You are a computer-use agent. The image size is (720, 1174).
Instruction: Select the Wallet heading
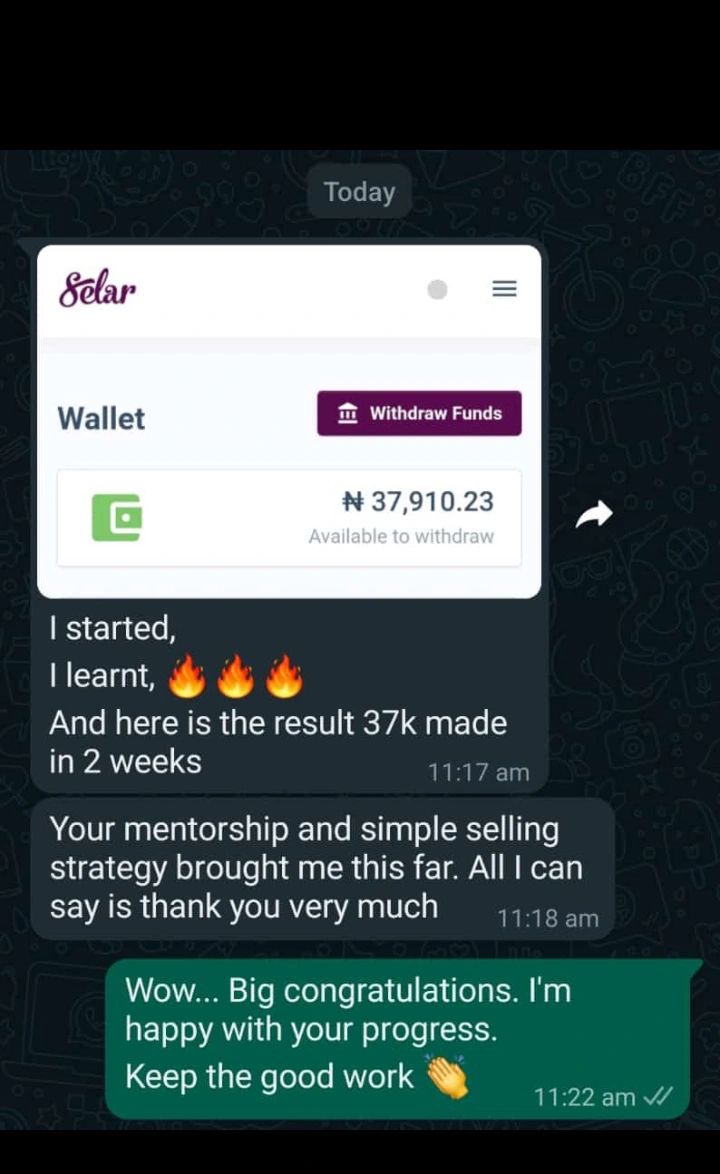pos(101,419)
